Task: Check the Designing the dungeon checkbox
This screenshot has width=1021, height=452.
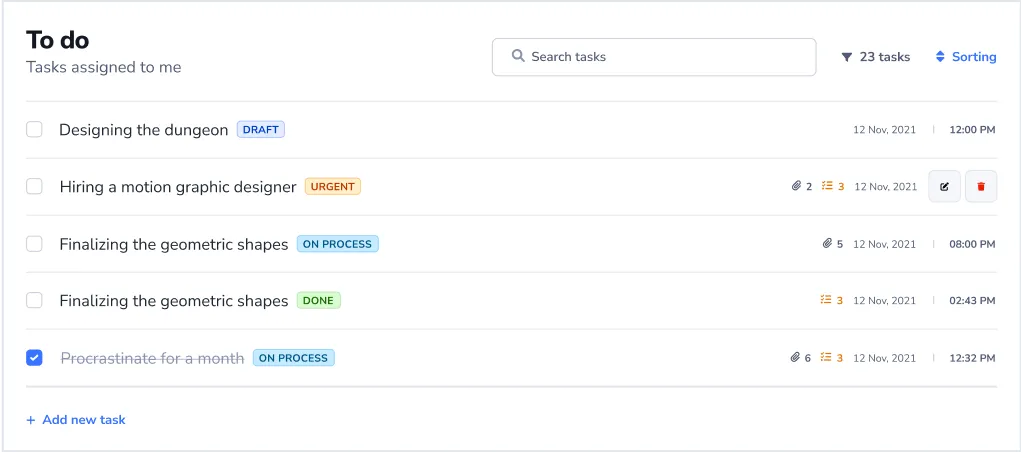Action: (x=34, y=130)
